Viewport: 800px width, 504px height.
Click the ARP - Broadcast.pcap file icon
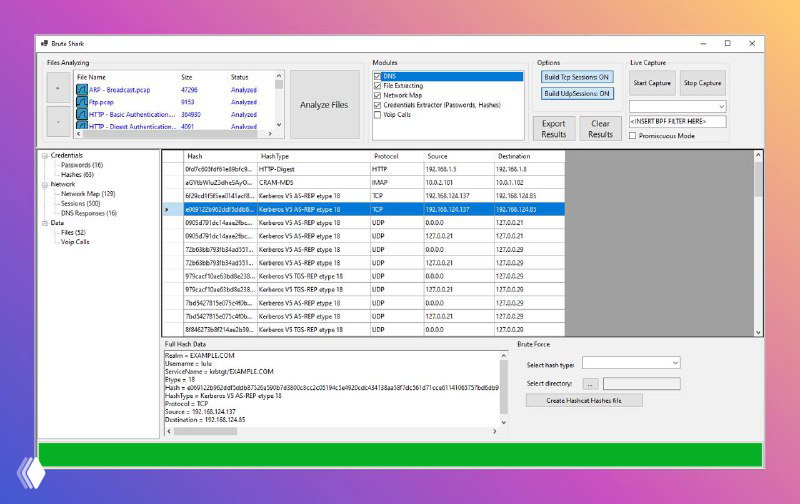click(82, 91)
